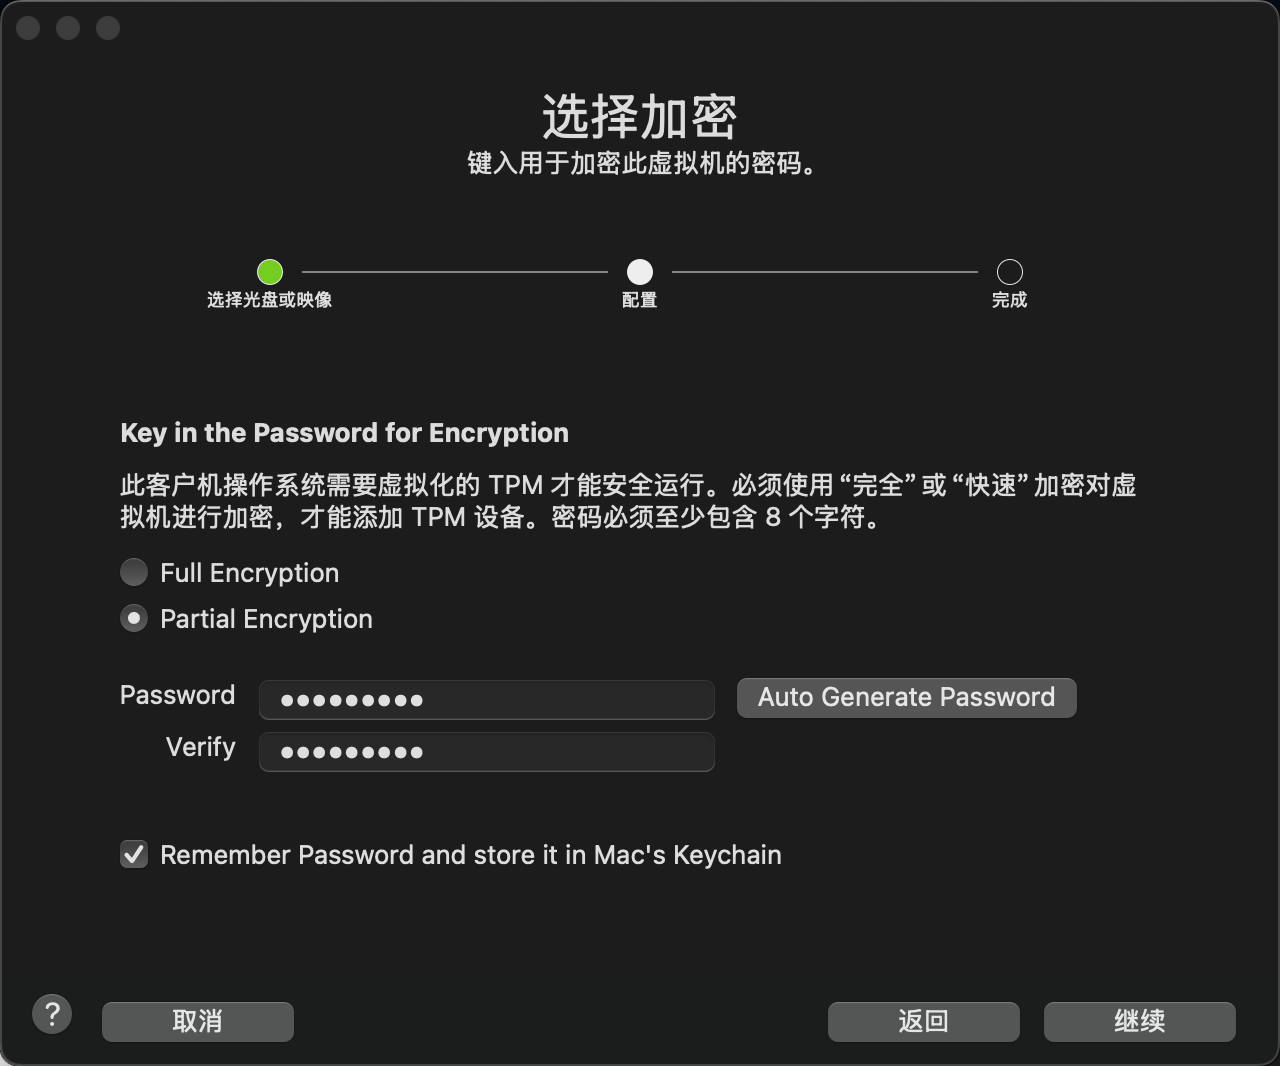Click the white 配置 step indicator circle

(x=640, y=272)
